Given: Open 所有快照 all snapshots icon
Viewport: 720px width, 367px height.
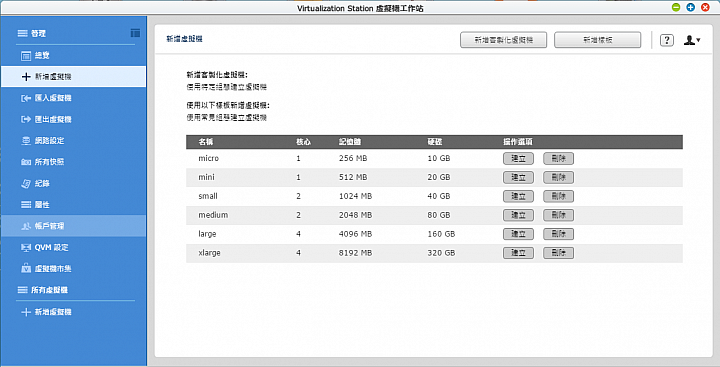Looking at the screenshot, I should pos(26,162).
